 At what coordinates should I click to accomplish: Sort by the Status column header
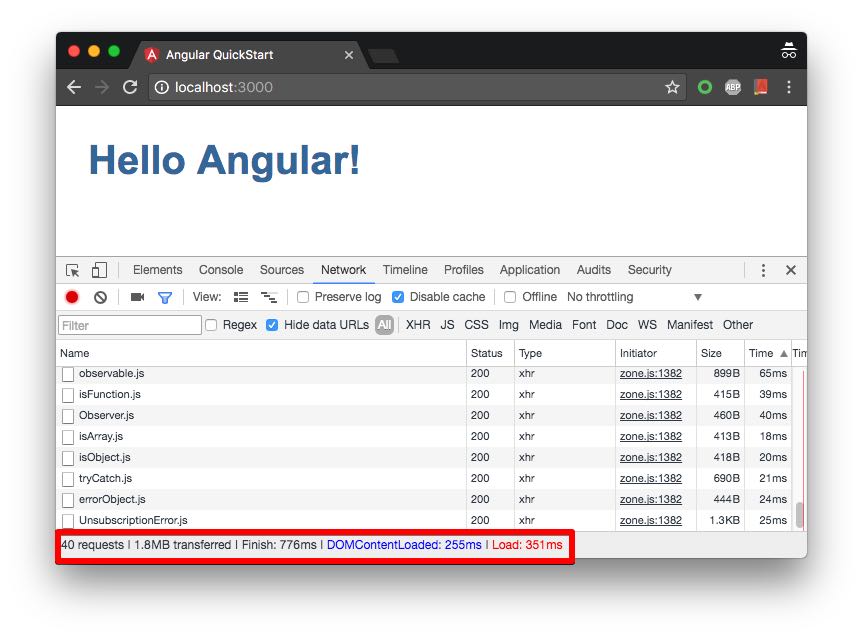pos(490,353)
